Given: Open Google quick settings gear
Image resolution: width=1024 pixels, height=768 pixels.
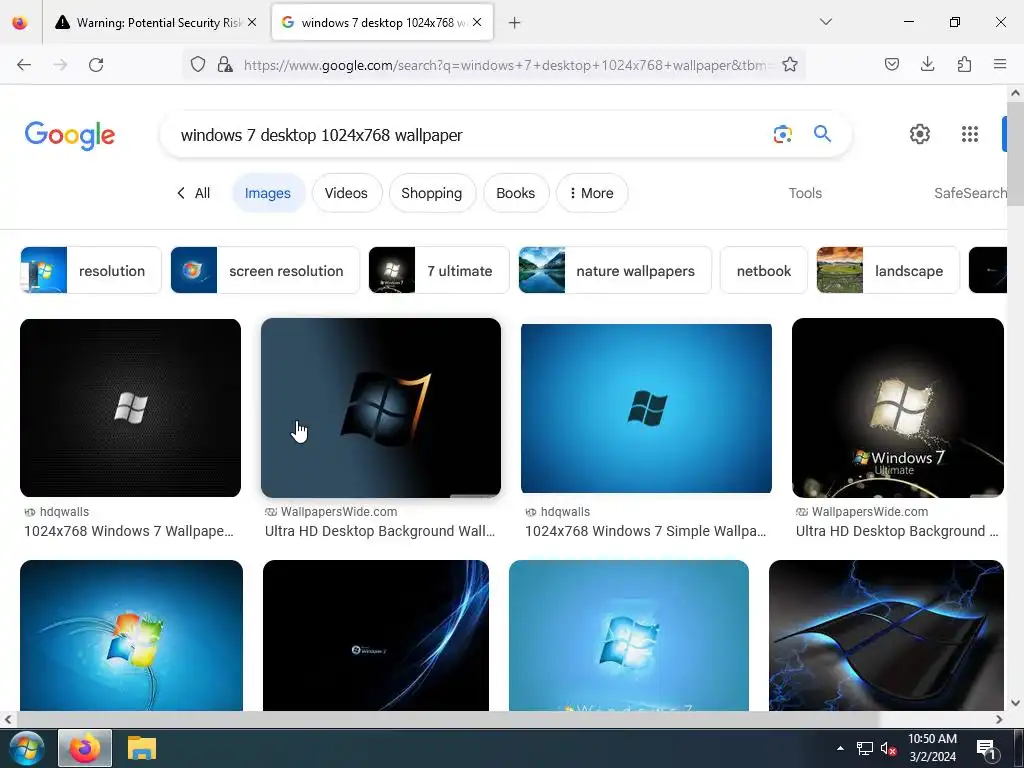Looking at the screenshot, I should (x=920, y=134).
